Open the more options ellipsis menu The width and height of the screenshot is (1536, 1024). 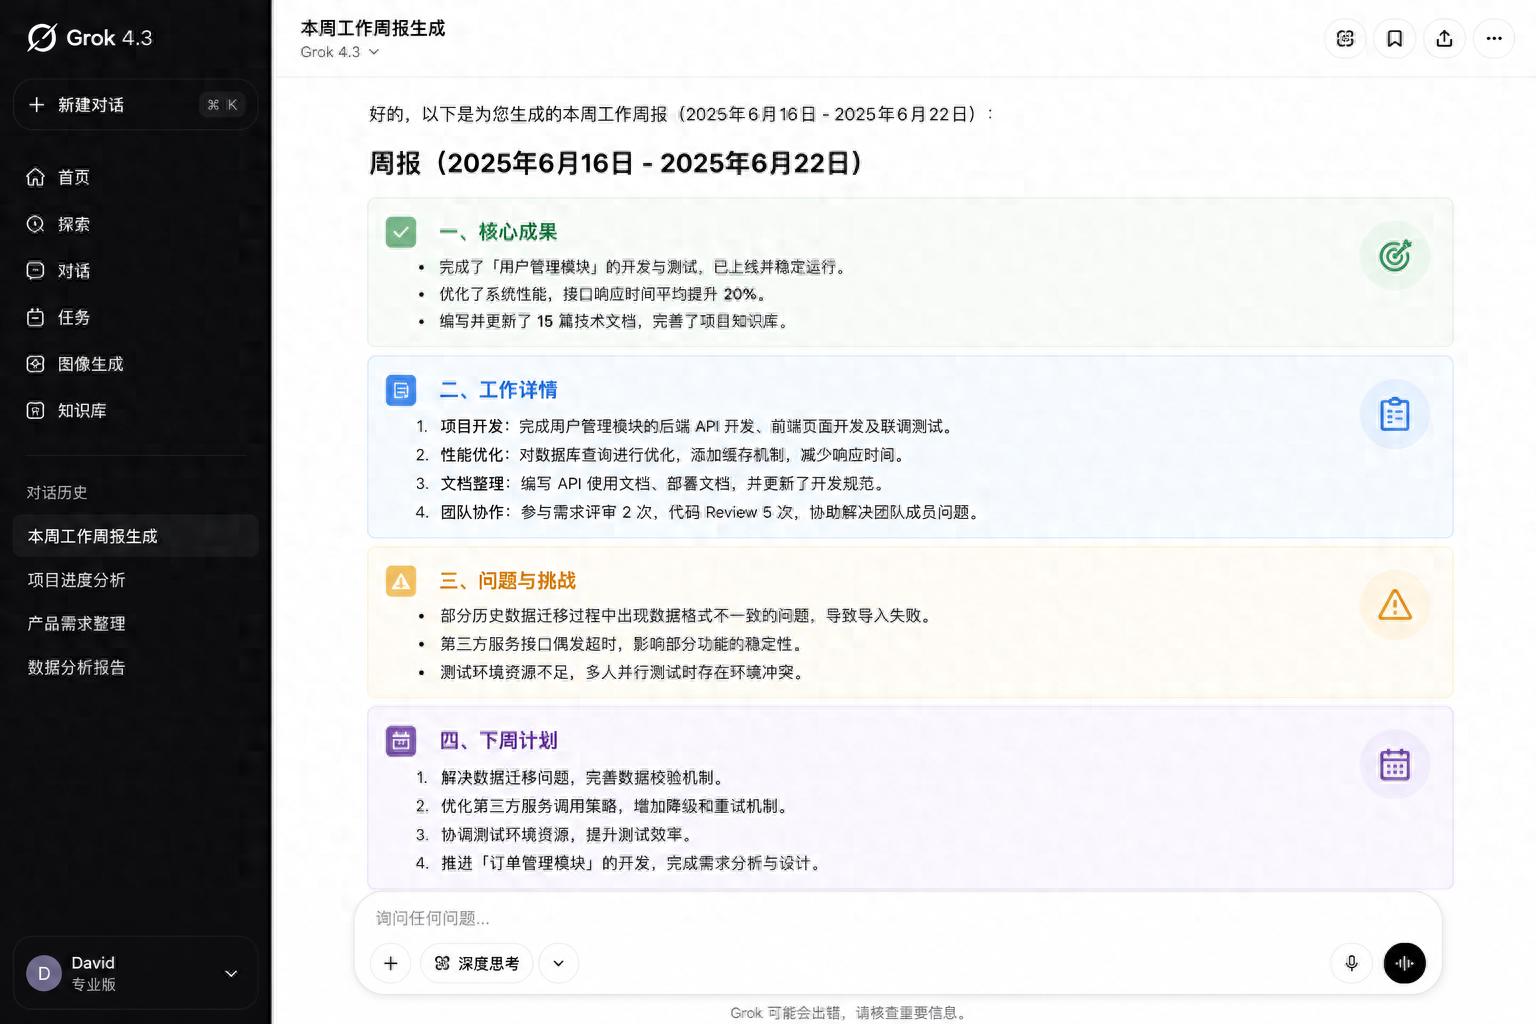(1494, 38)
